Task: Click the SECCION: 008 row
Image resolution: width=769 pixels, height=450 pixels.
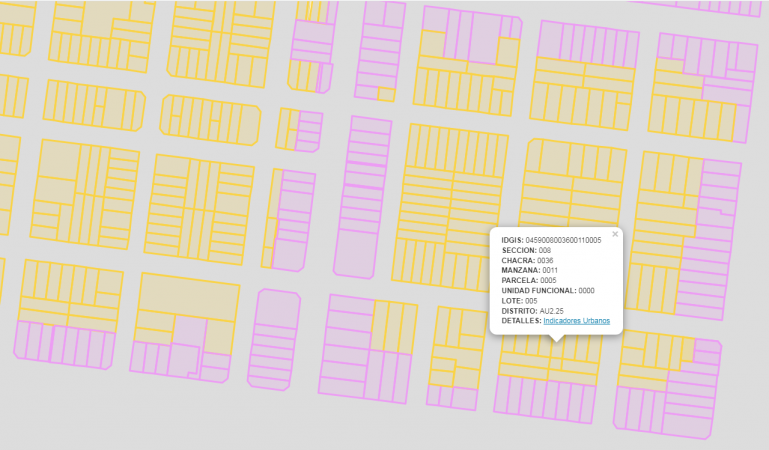Action: tap(527, 250)
